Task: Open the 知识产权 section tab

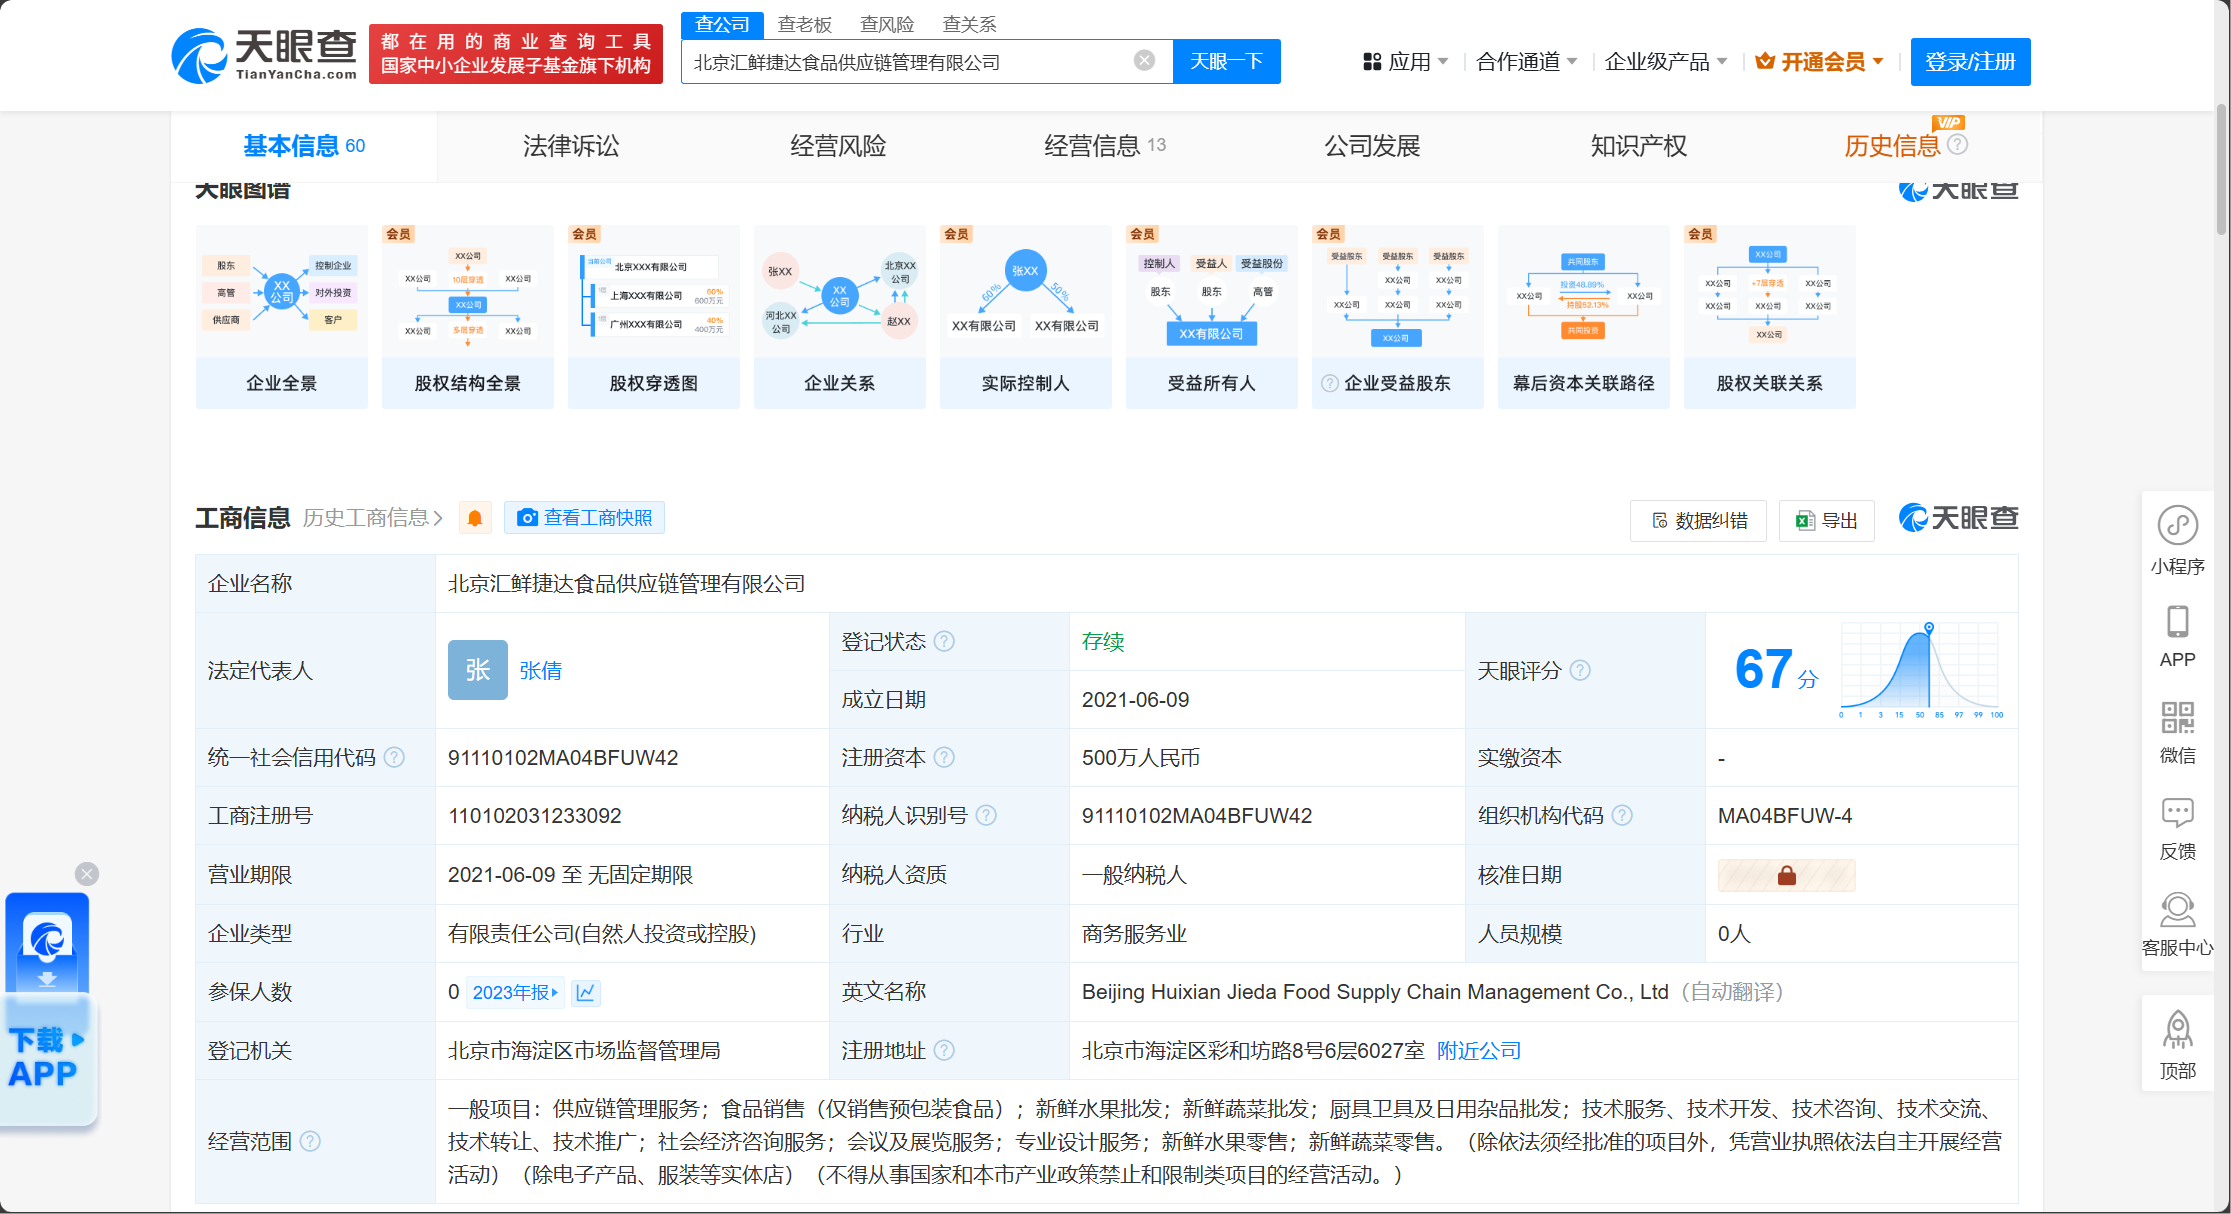Action: pos(1639,146)
